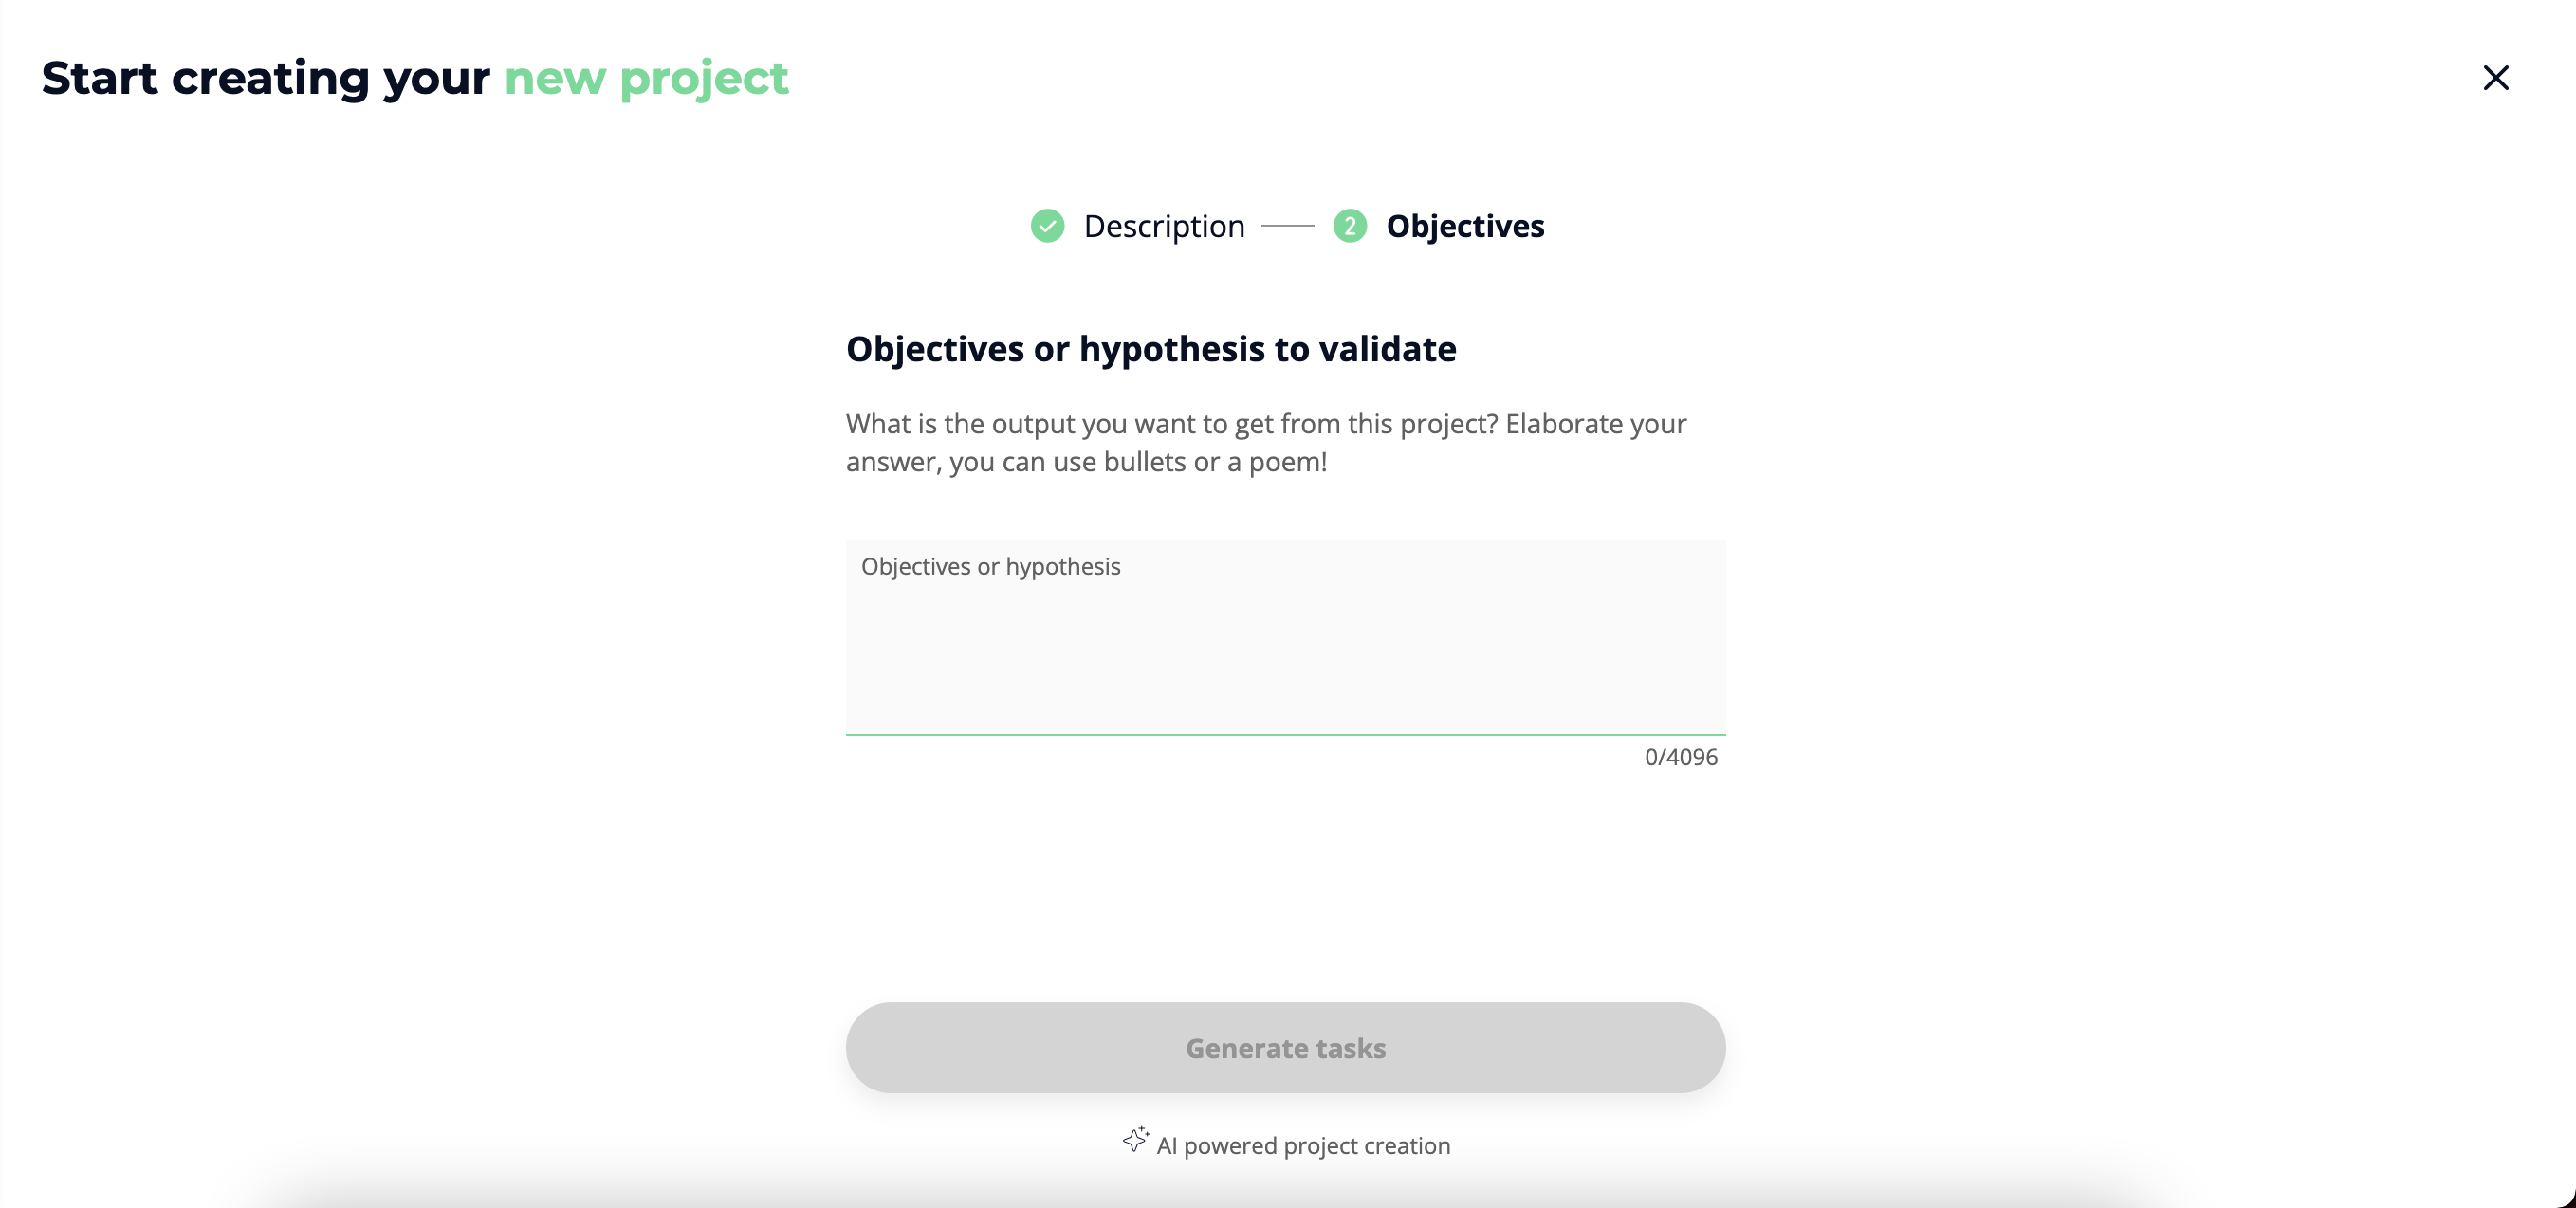Click the "Start creating your" title text

tap(265, 78)
